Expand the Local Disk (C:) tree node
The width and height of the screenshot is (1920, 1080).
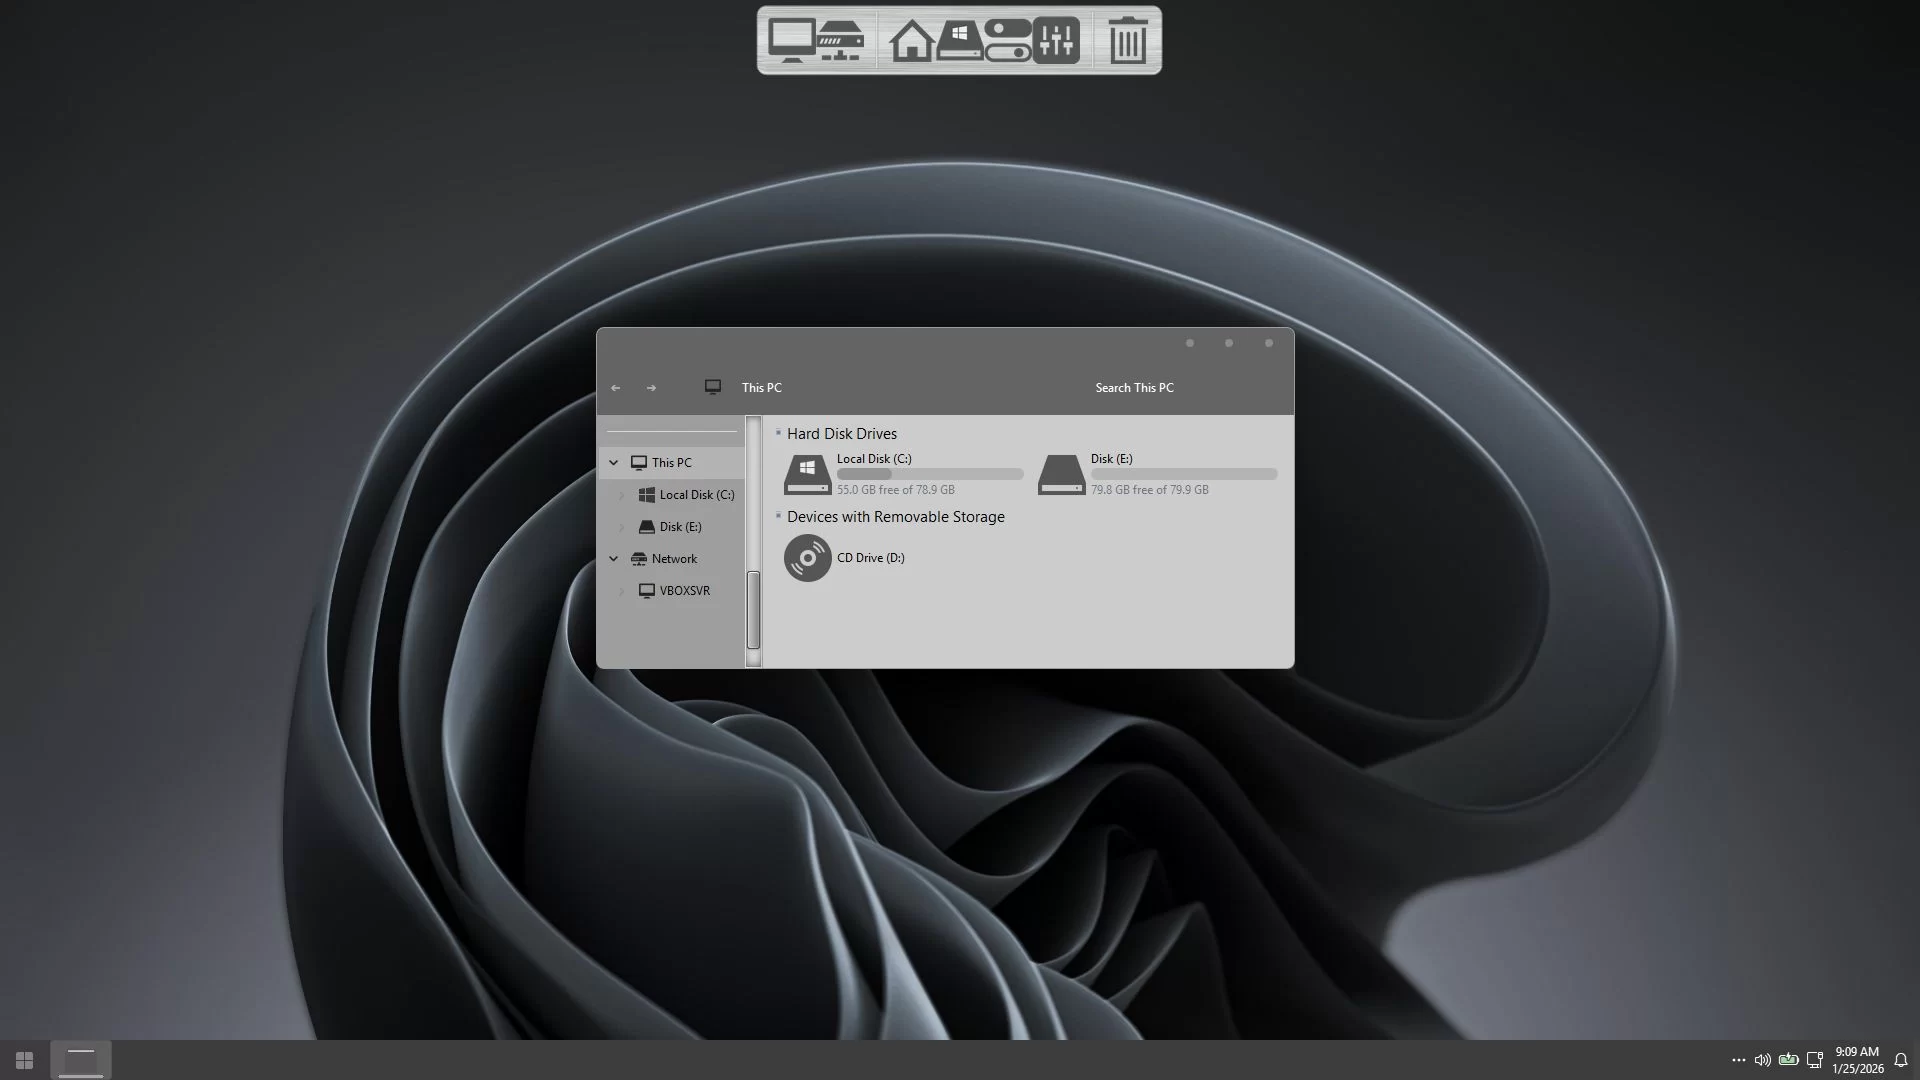(621, 495)
